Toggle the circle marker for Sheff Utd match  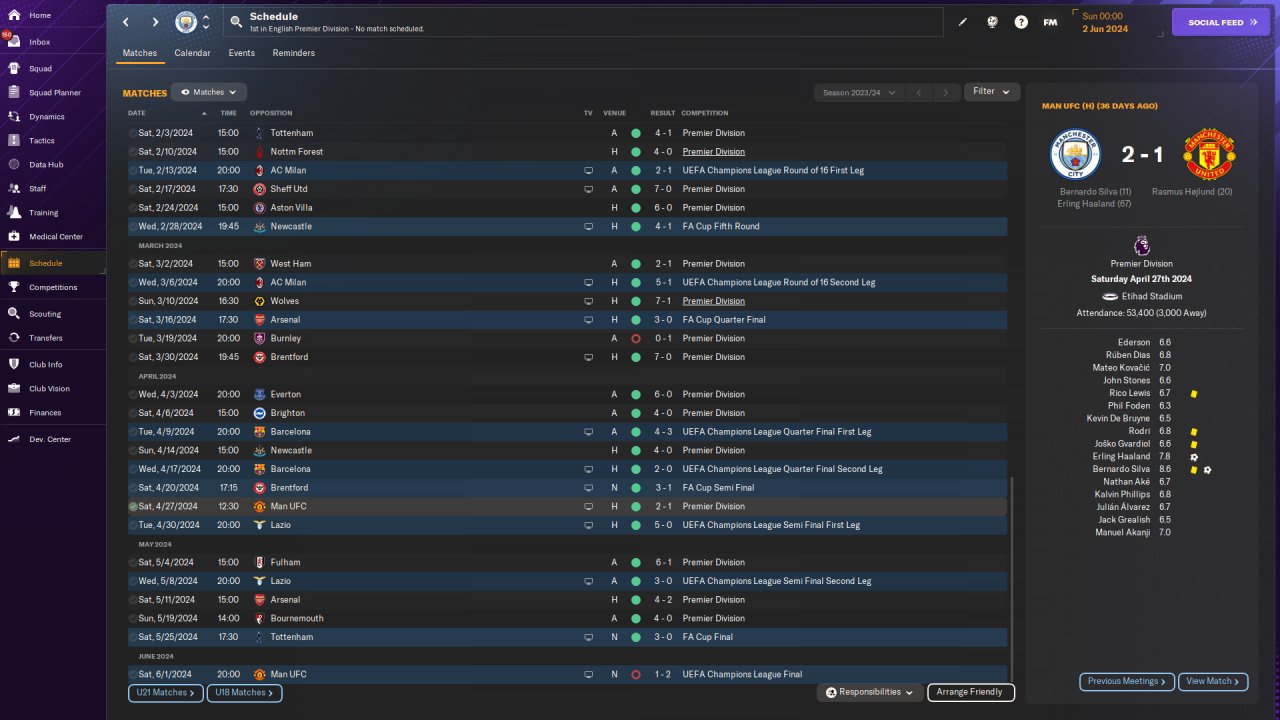click(133, 189)
